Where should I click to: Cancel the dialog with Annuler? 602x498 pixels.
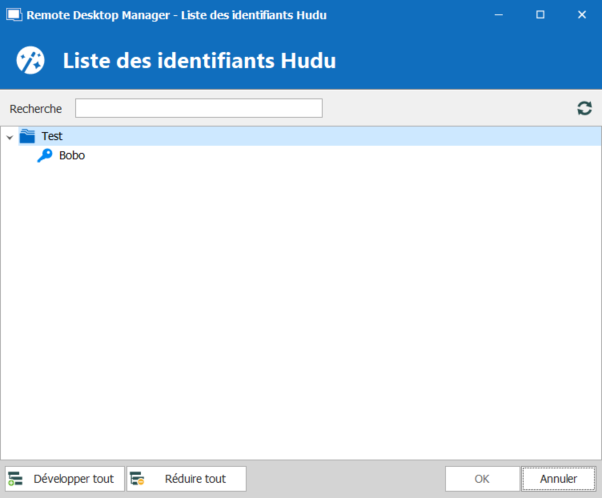point(558,479)
